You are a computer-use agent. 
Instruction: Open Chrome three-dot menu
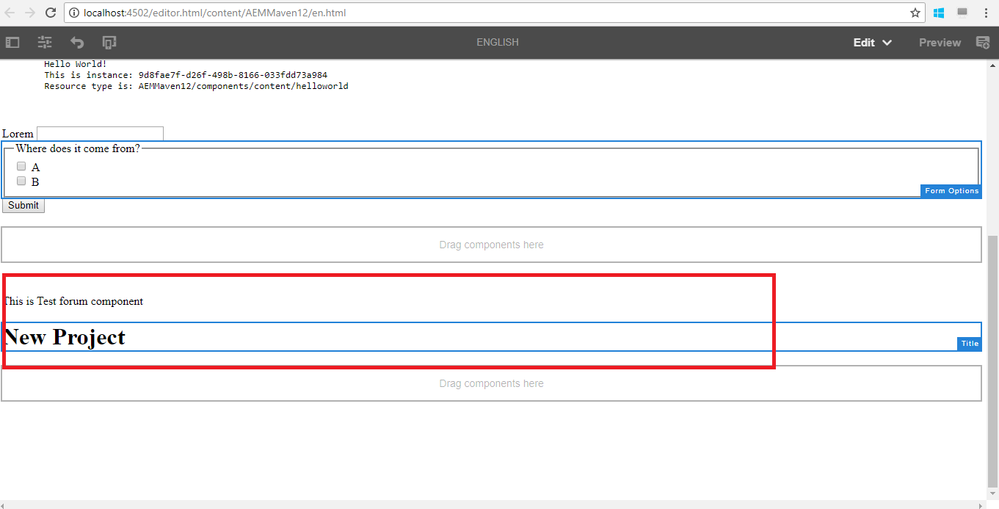[x=986, y=13]
